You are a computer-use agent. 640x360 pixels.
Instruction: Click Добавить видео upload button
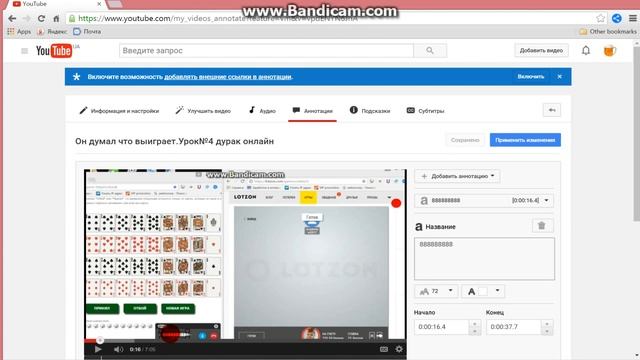click(x=541, y=51)
